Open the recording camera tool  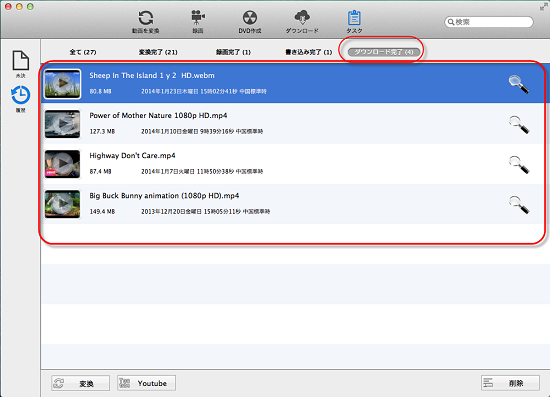198,22
